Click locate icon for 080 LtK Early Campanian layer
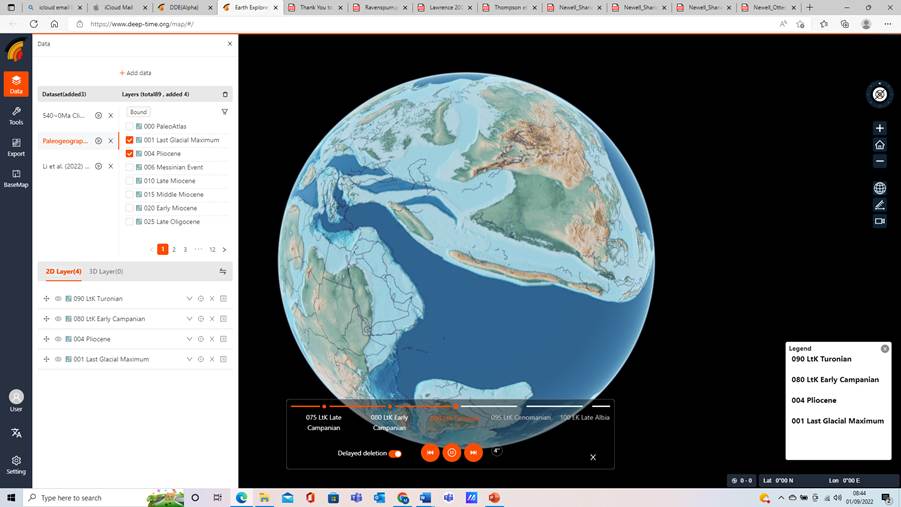The width and height of the screenshot is (901, 507). (201, 319)
